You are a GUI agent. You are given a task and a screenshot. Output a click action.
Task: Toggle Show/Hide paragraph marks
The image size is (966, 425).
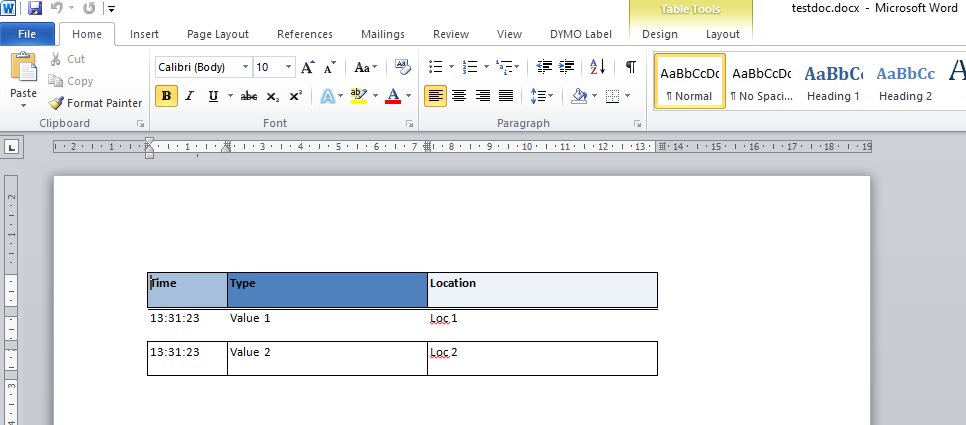pos(630,68)
